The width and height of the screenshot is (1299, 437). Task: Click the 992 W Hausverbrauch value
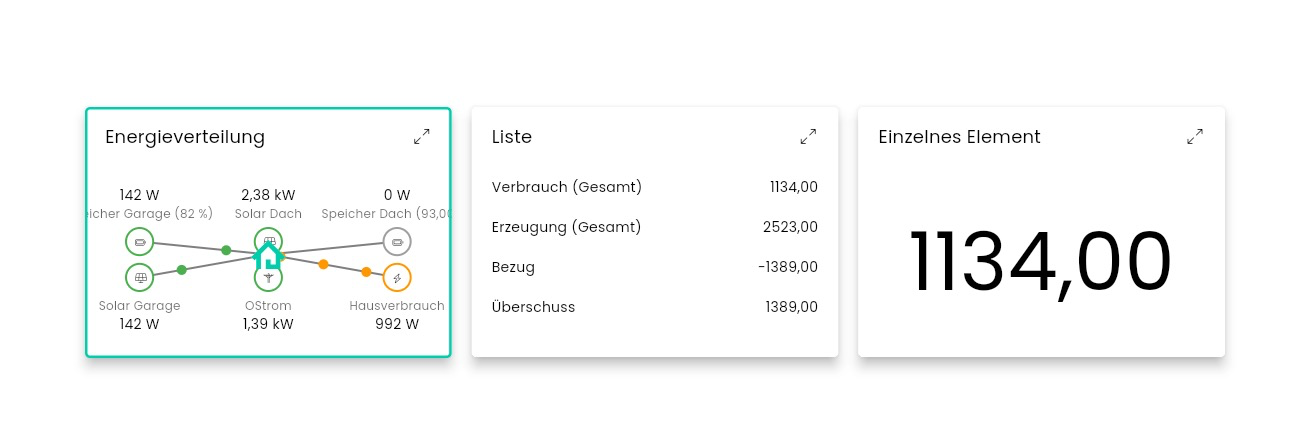point(397,324)
